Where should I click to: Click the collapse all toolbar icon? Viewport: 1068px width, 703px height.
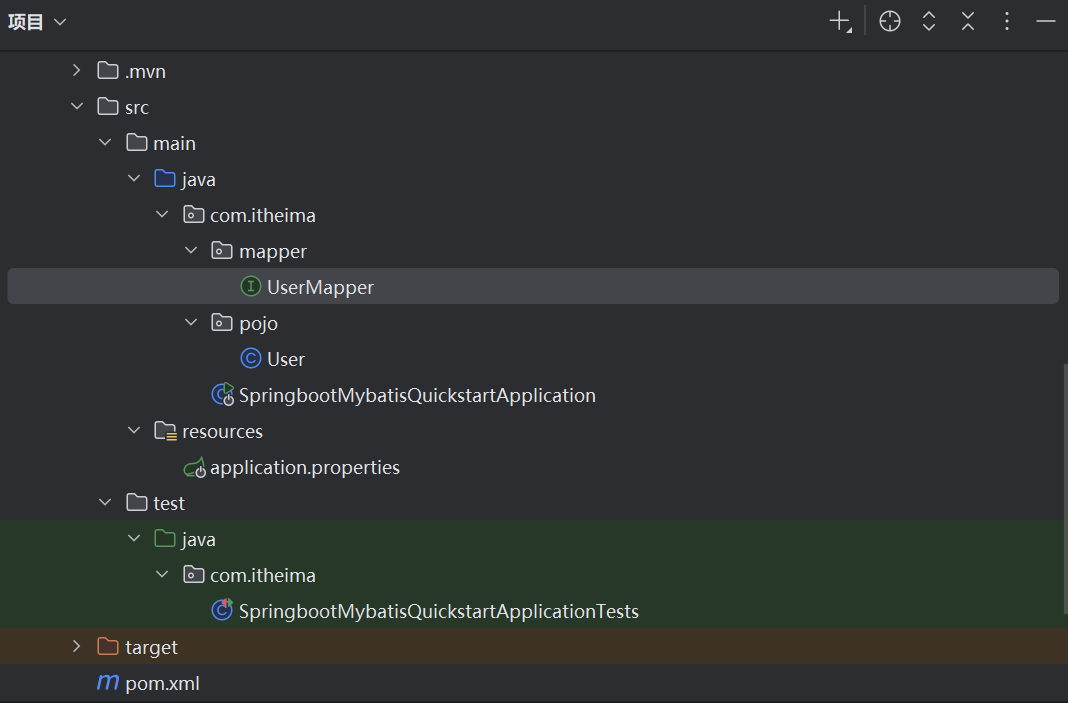pos(968,21)
